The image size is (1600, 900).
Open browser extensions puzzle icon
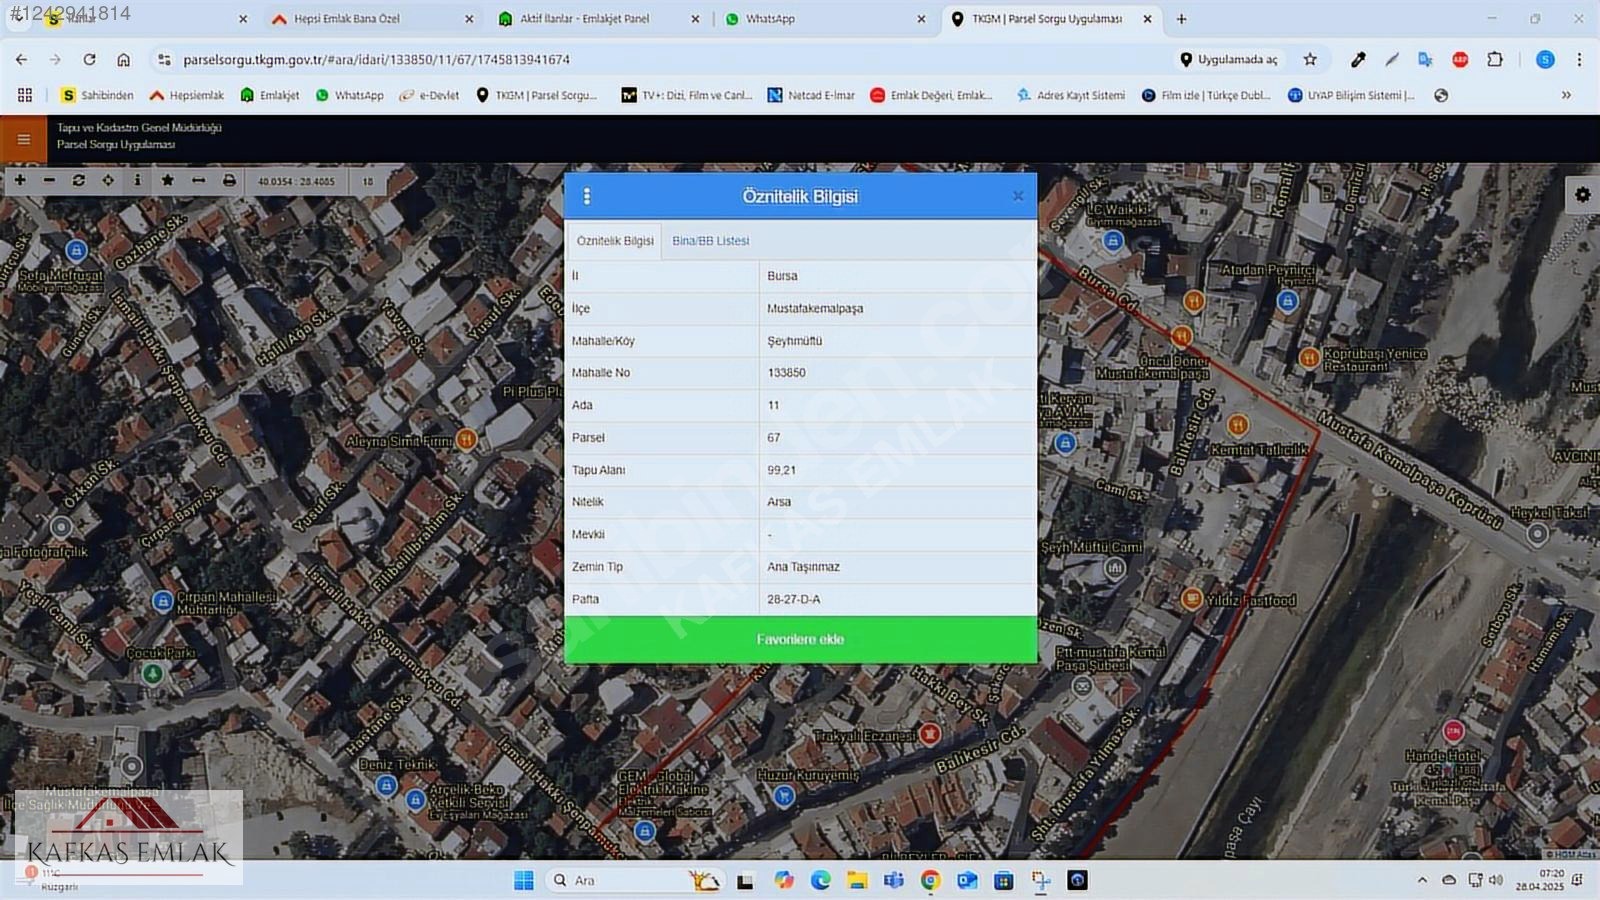[x=1495, y=60]
